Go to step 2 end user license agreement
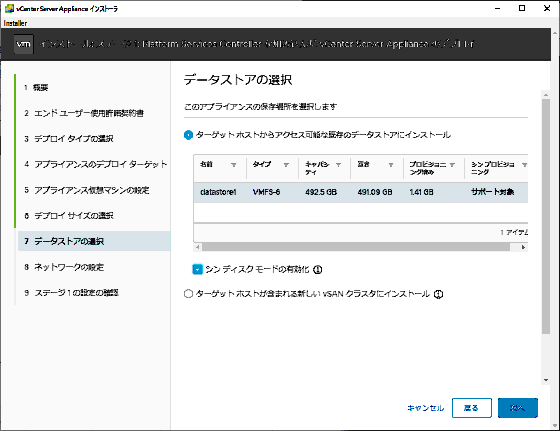This screenshot has width=560, height=431. (84, 113)
